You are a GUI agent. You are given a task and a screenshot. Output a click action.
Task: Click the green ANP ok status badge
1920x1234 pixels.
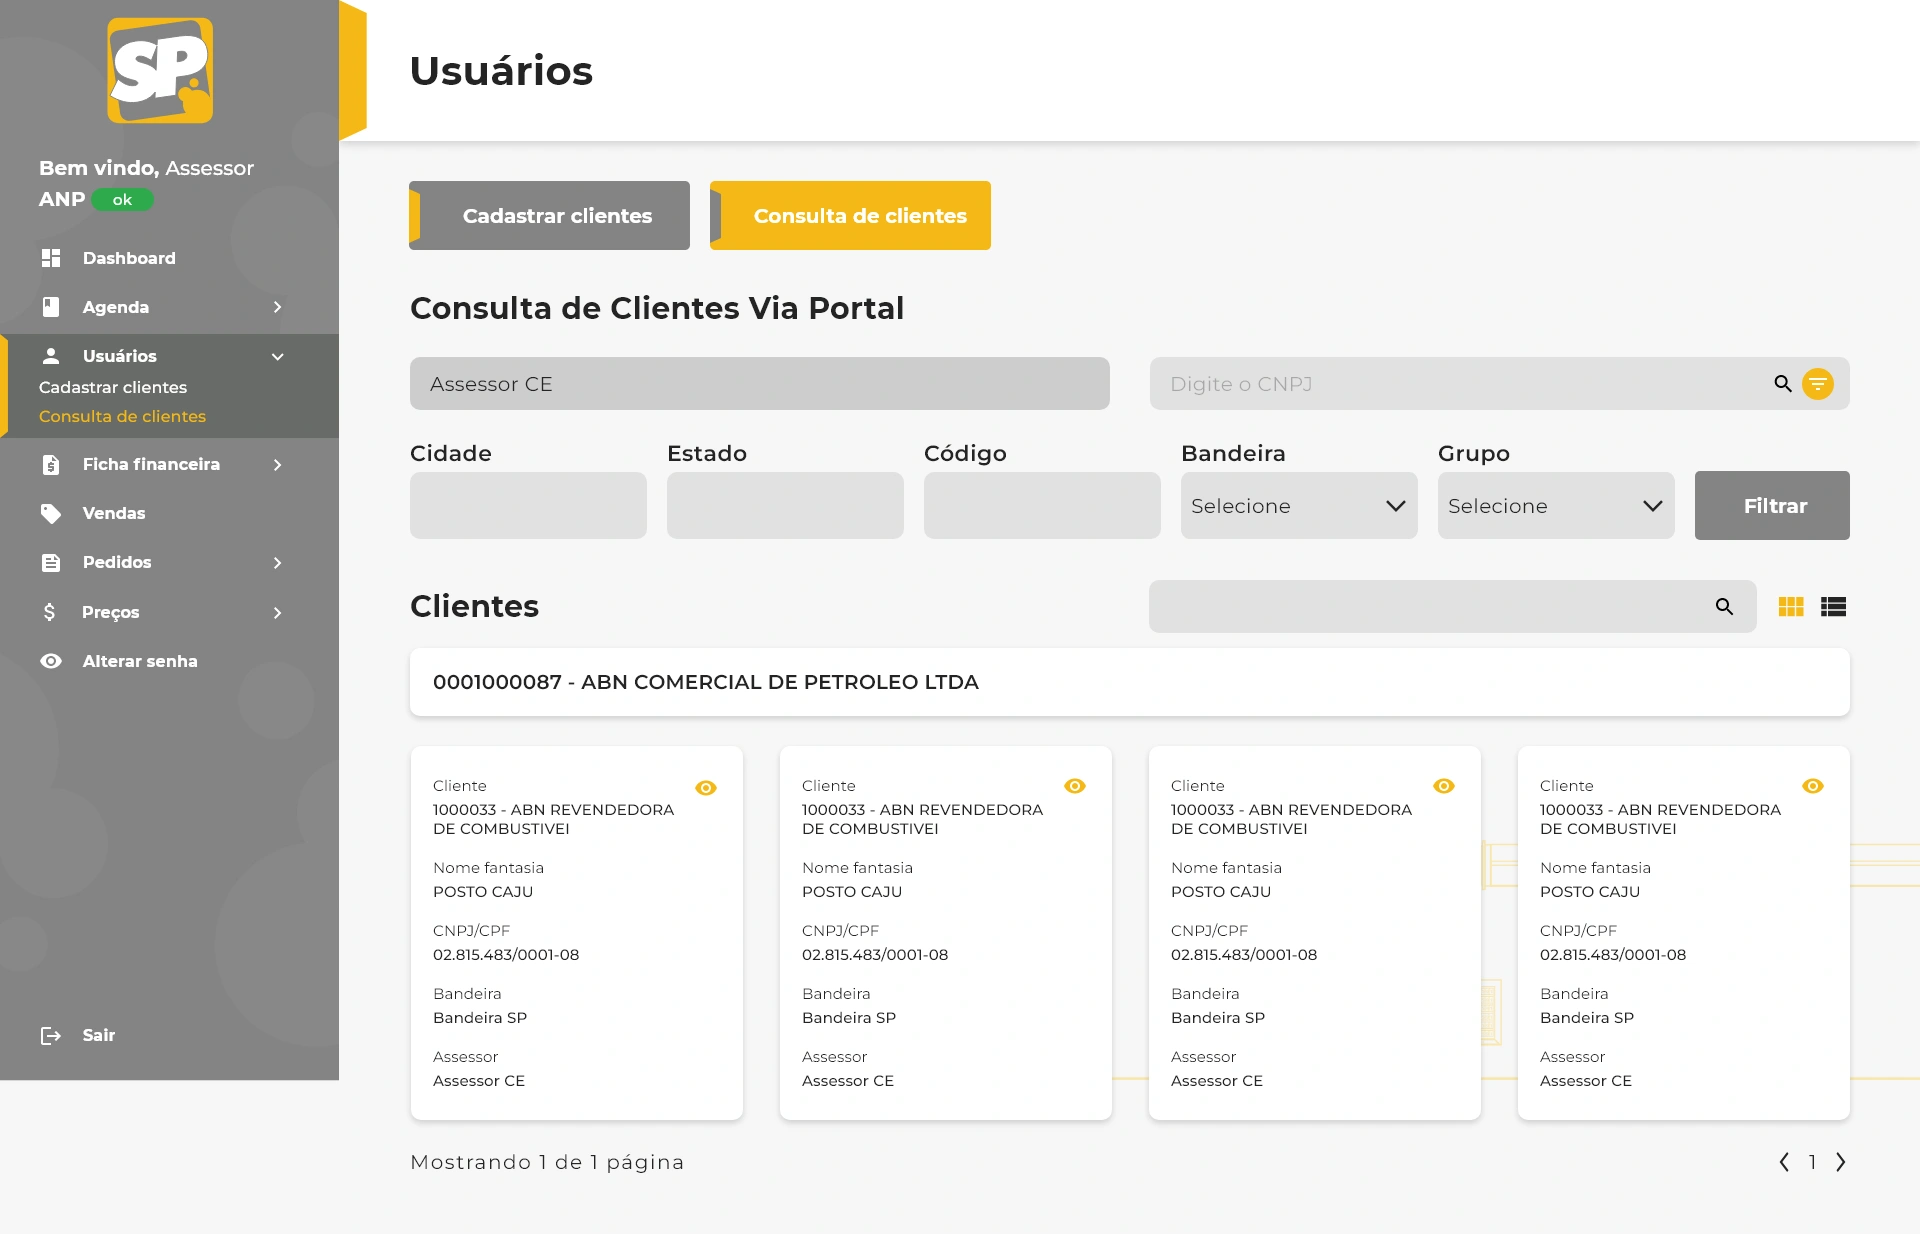coord(122,200)
